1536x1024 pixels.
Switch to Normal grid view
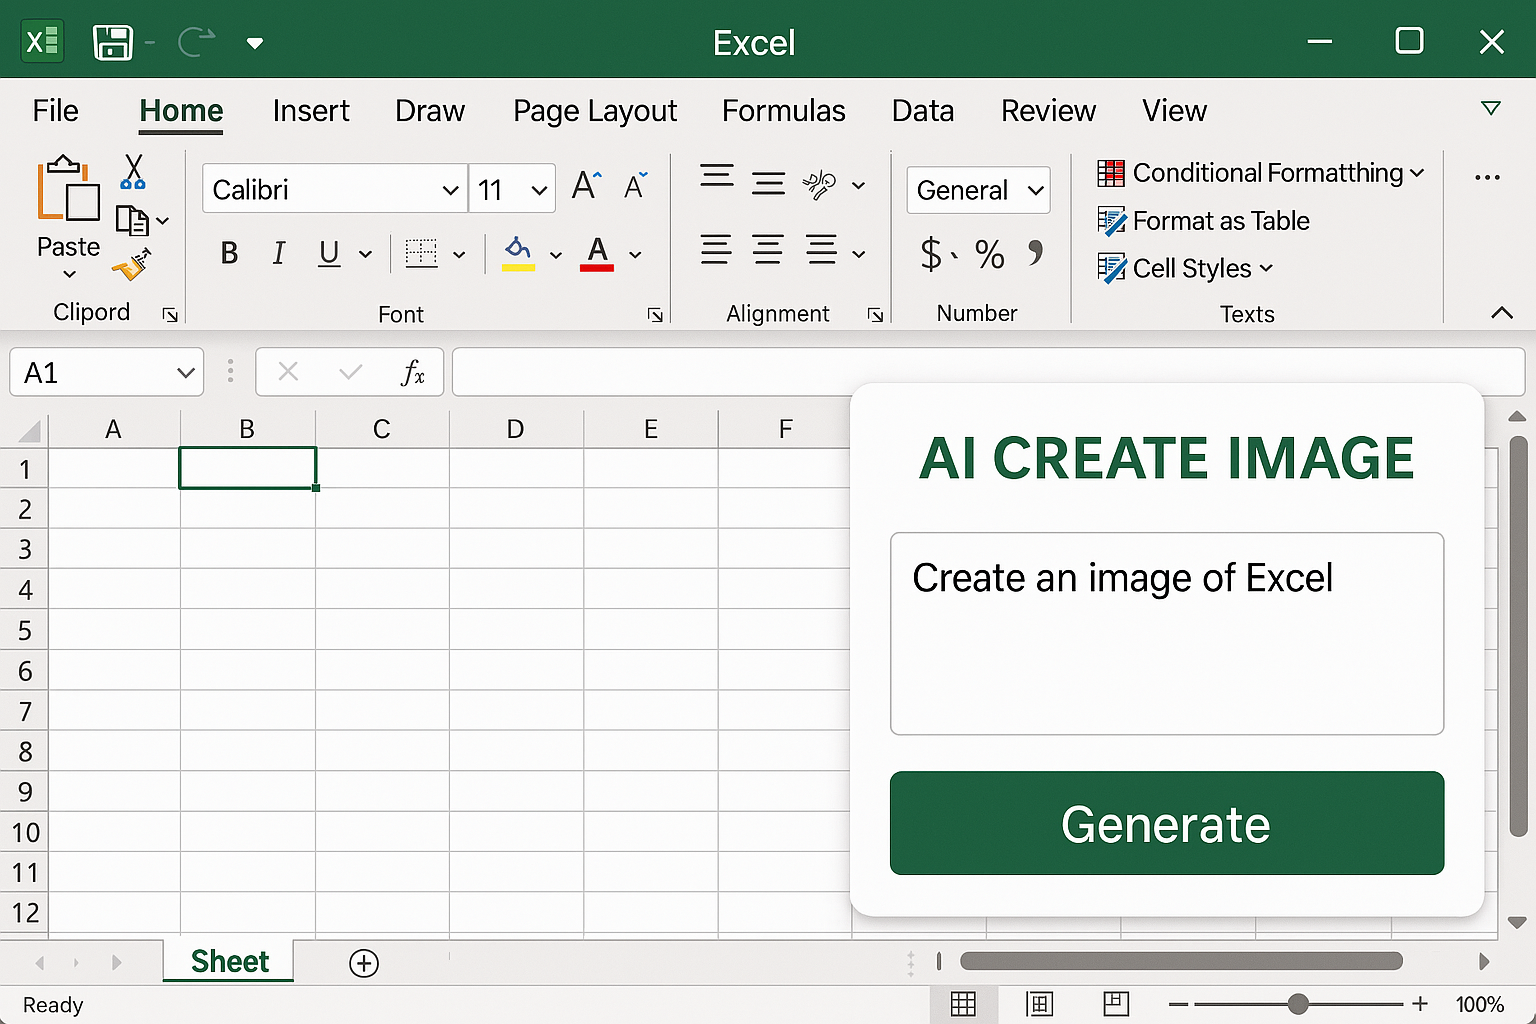(x=963, y=1004)
